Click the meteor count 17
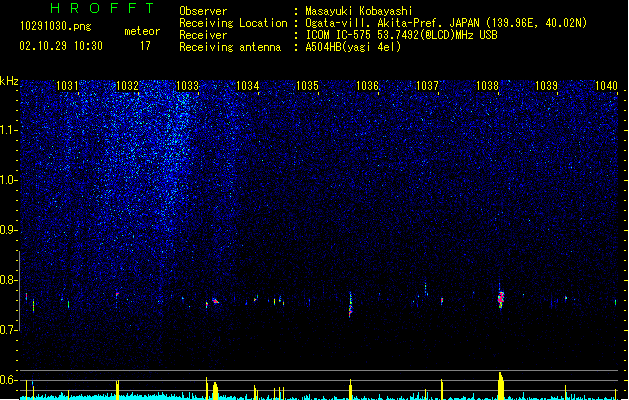Viewport: 629px width, 400px height. click(145, 46)
